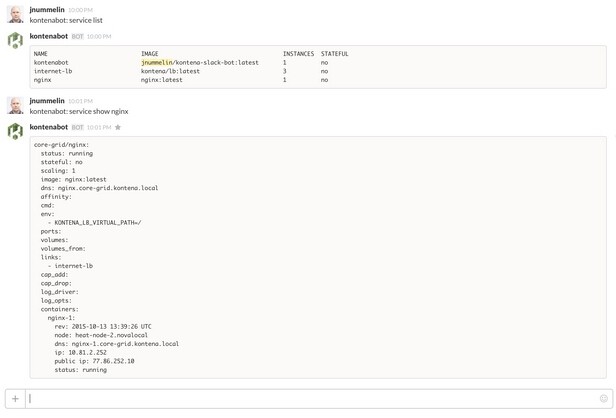Click kontenabot's avatar on the nginx details reply

15,132
